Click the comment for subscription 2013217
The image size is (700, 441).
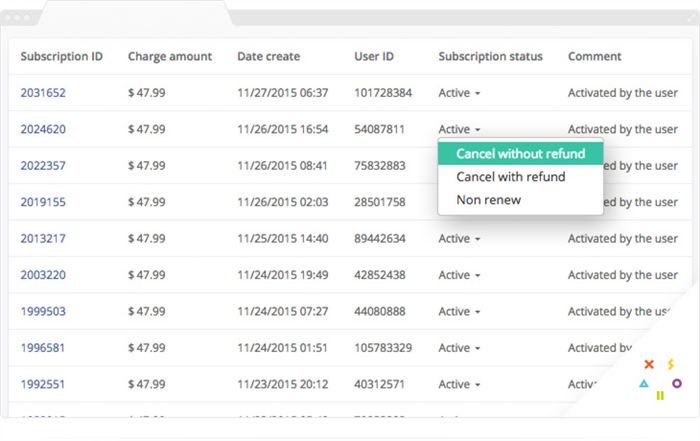pyautogui.click(x=623, y=239)
